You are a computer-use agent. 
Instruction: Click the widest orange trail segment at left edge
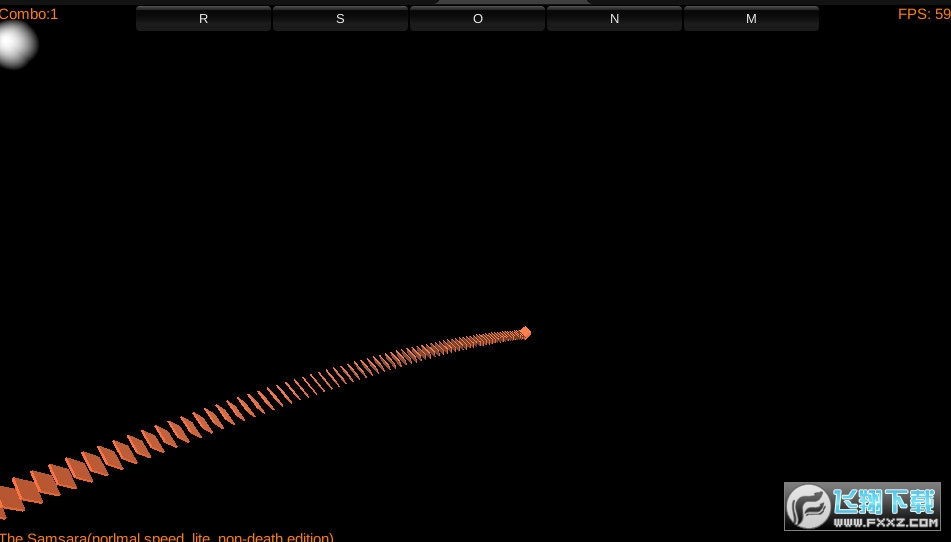pos(8,499)
